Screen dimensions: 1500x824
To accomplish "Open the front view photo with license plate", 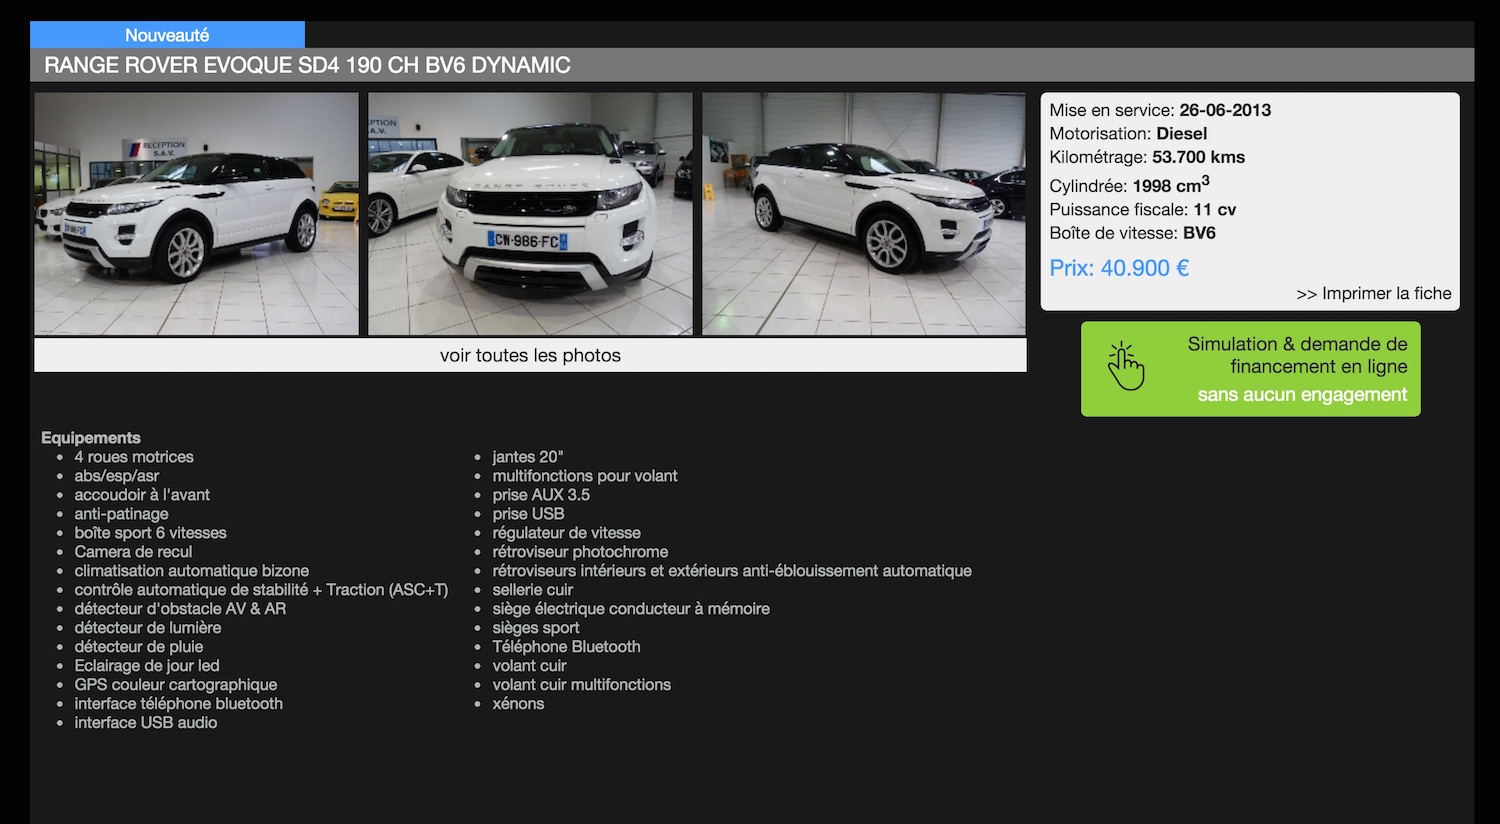I will pyautogui.click(x=530, y=214).
